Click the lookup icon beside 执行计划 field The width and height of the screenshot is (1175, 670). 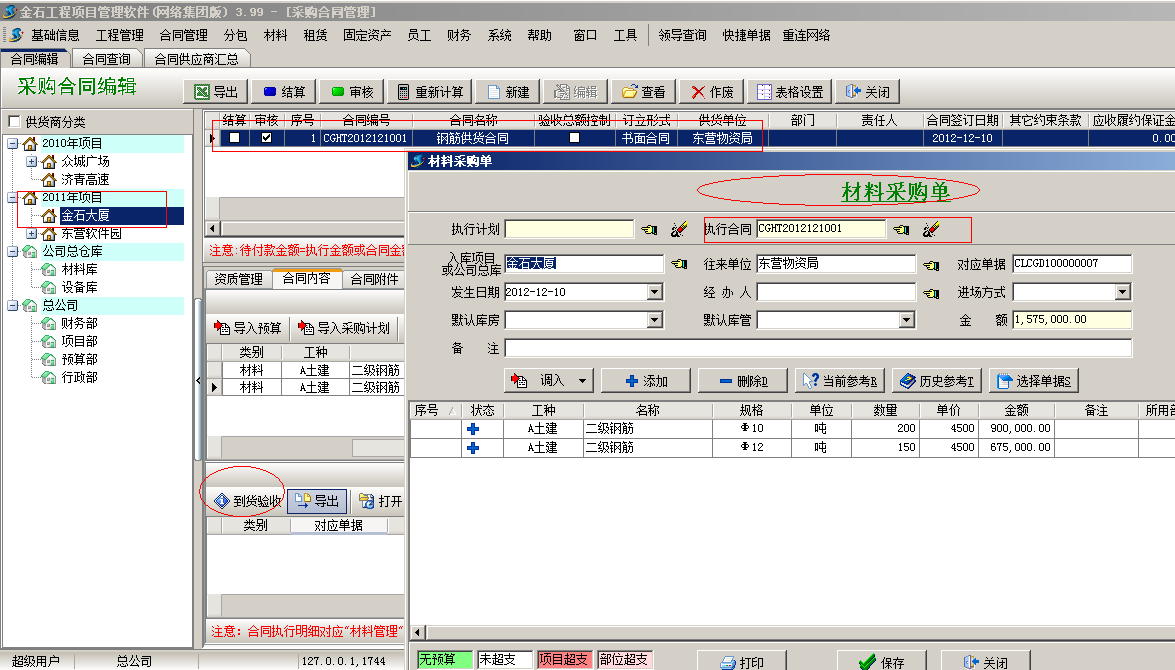click(x=649, y=229)
